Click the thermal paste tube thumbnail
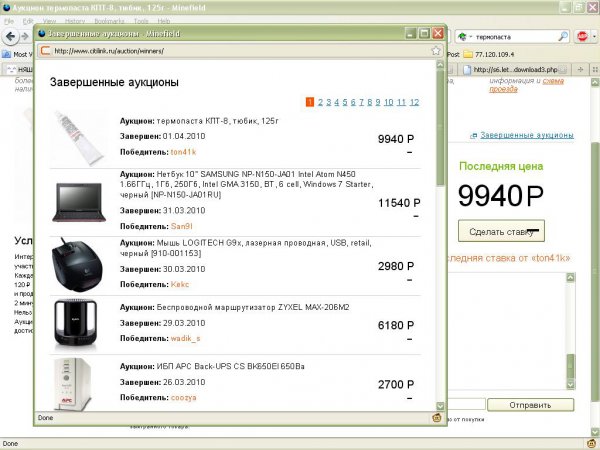 click(78, 138)
